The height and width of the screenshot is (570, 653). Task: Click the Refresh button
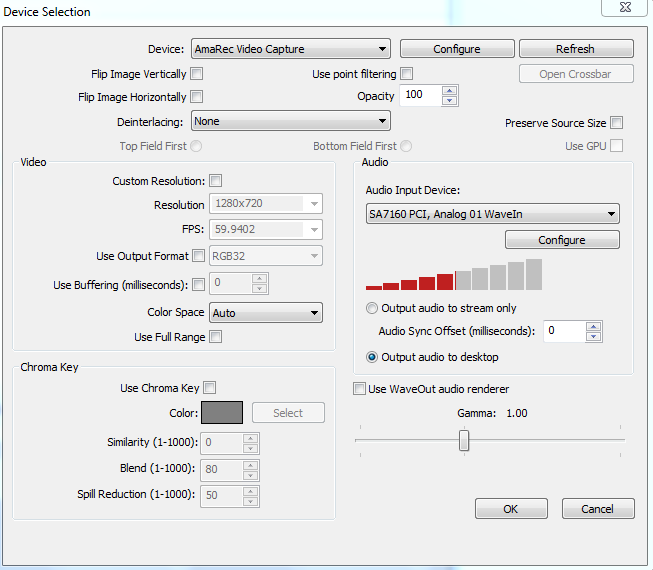tap(576, 49)
